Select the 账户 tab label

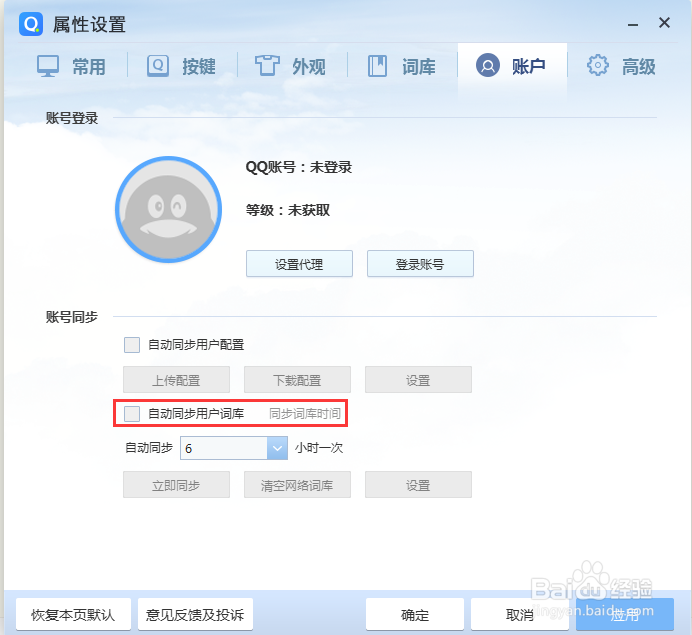(x=529, y=66)
